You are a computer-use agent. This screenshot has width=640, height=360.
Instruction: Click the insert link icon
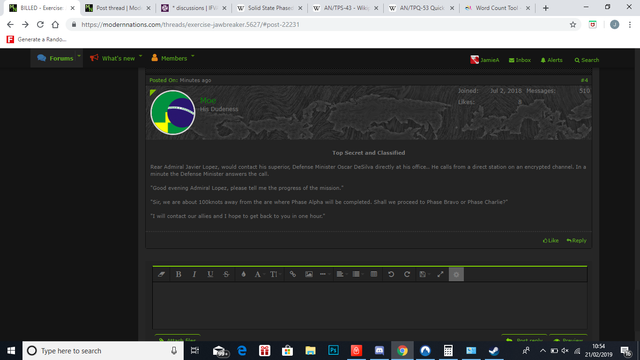click(x=293, y=274)
